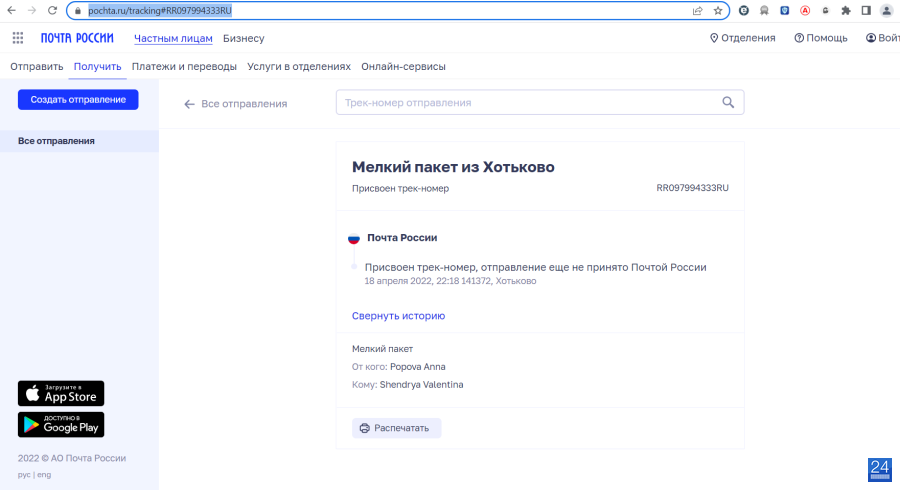Open the Отправить menu
This screenshot has height=490, width=900.
(x=37, y=67)
